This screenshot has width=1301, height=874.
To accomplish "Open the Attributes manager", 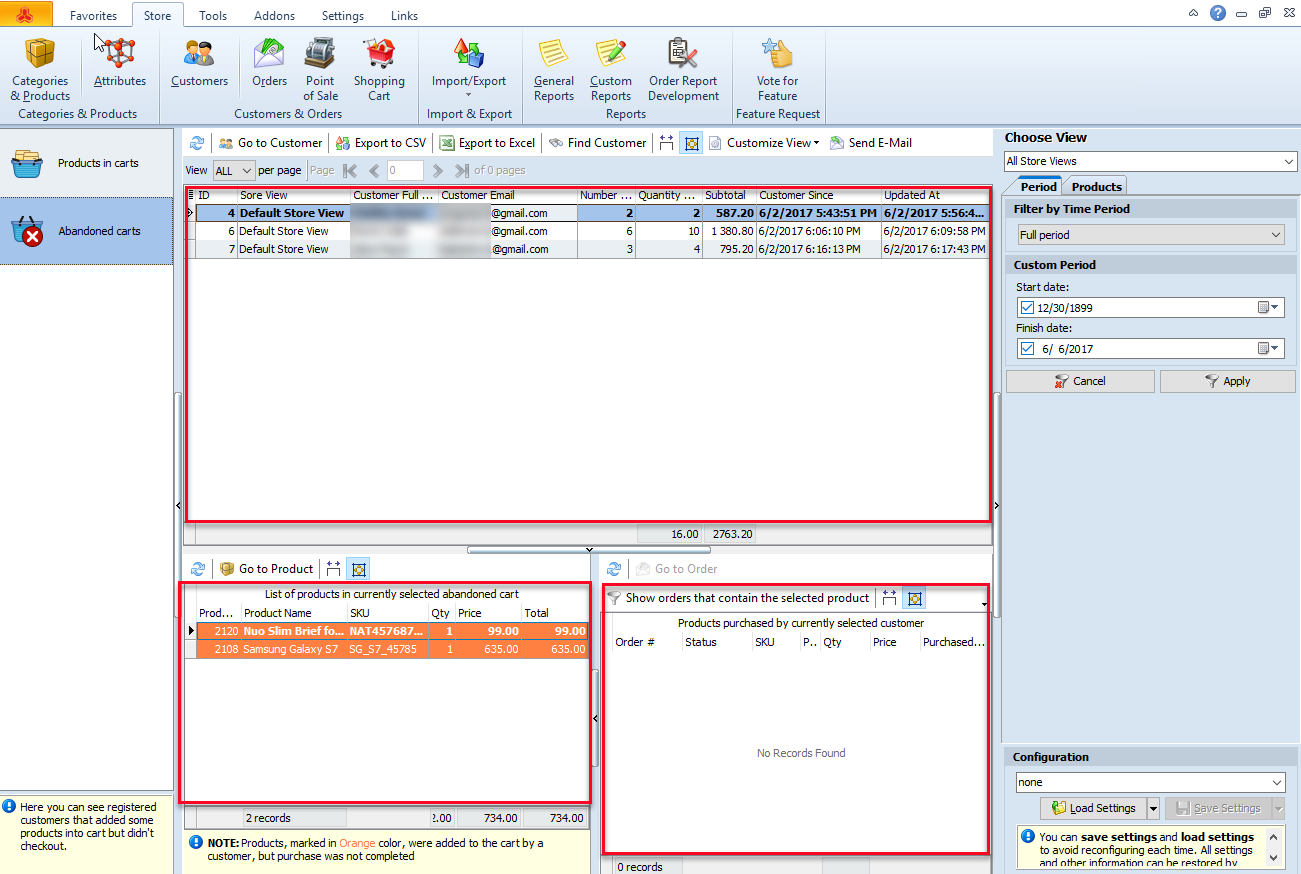I will click(x=120, y=63).
